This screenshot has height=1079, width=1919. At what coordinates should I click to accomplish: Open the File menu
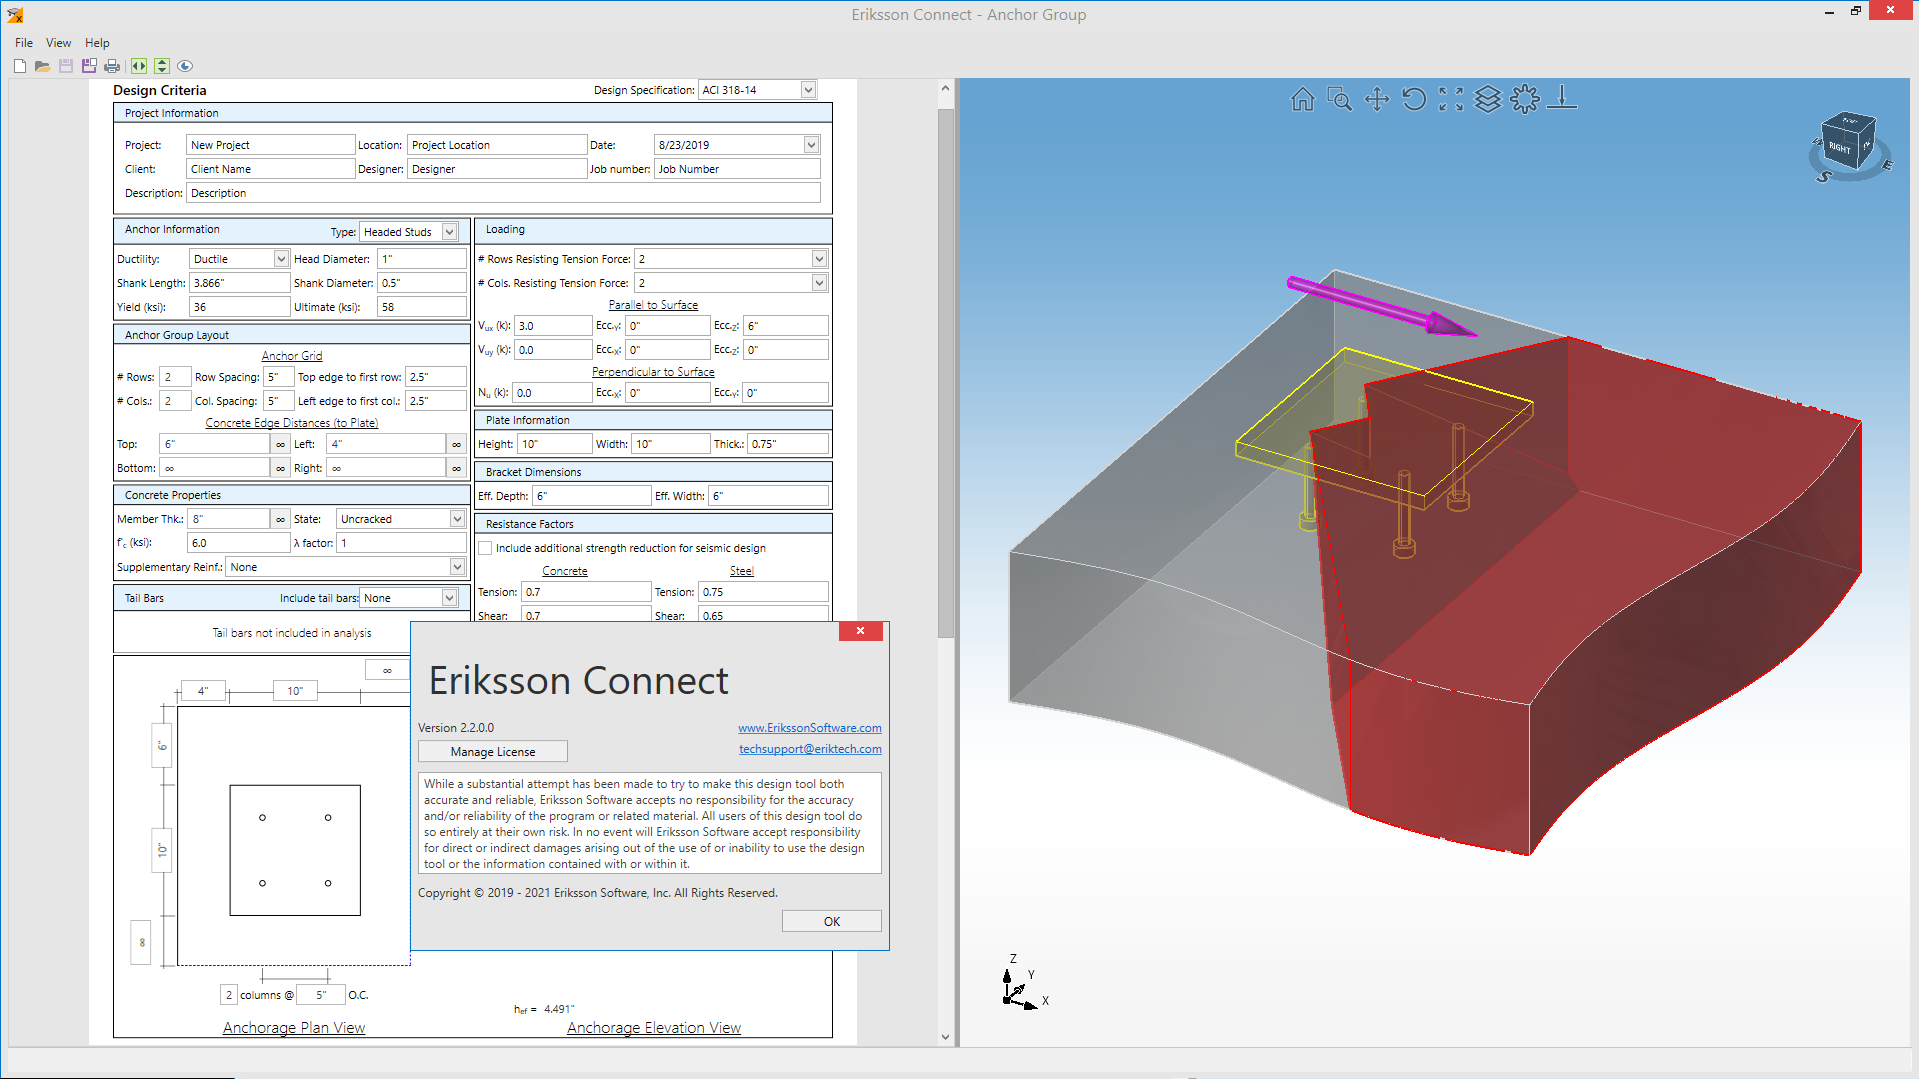click(x=24, y=43)
